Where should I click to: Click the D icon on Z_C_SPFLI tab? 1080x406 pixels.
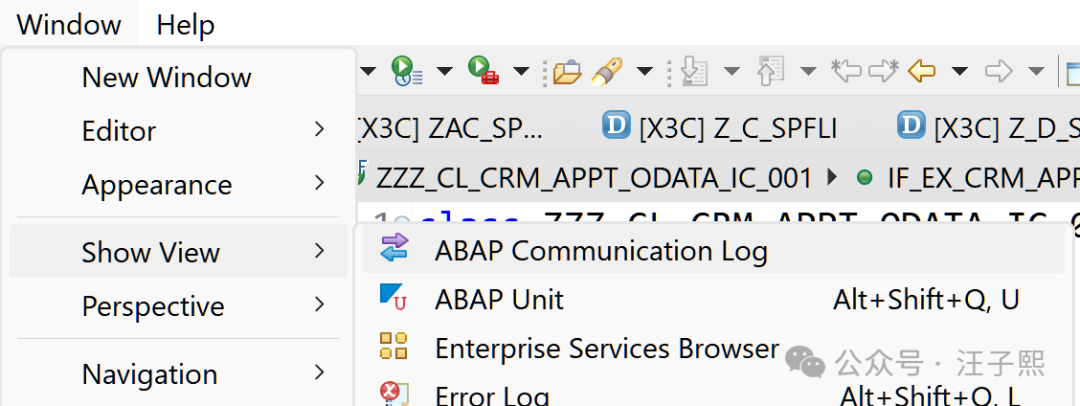pyautogui.click(x=616, y=126)
